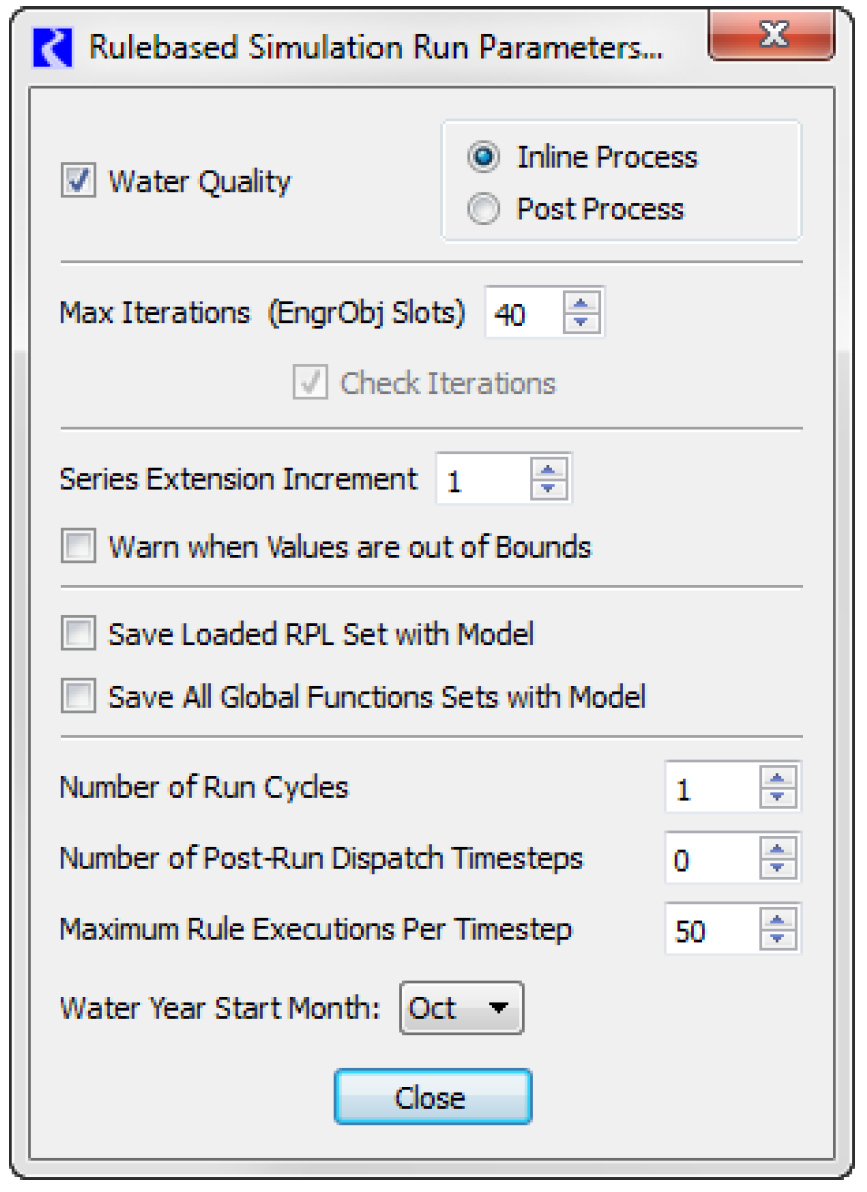Screen dimensions: 867x1192
Task: Increase Maximum Rule Executions up arrow
Action: click(777, 919)
